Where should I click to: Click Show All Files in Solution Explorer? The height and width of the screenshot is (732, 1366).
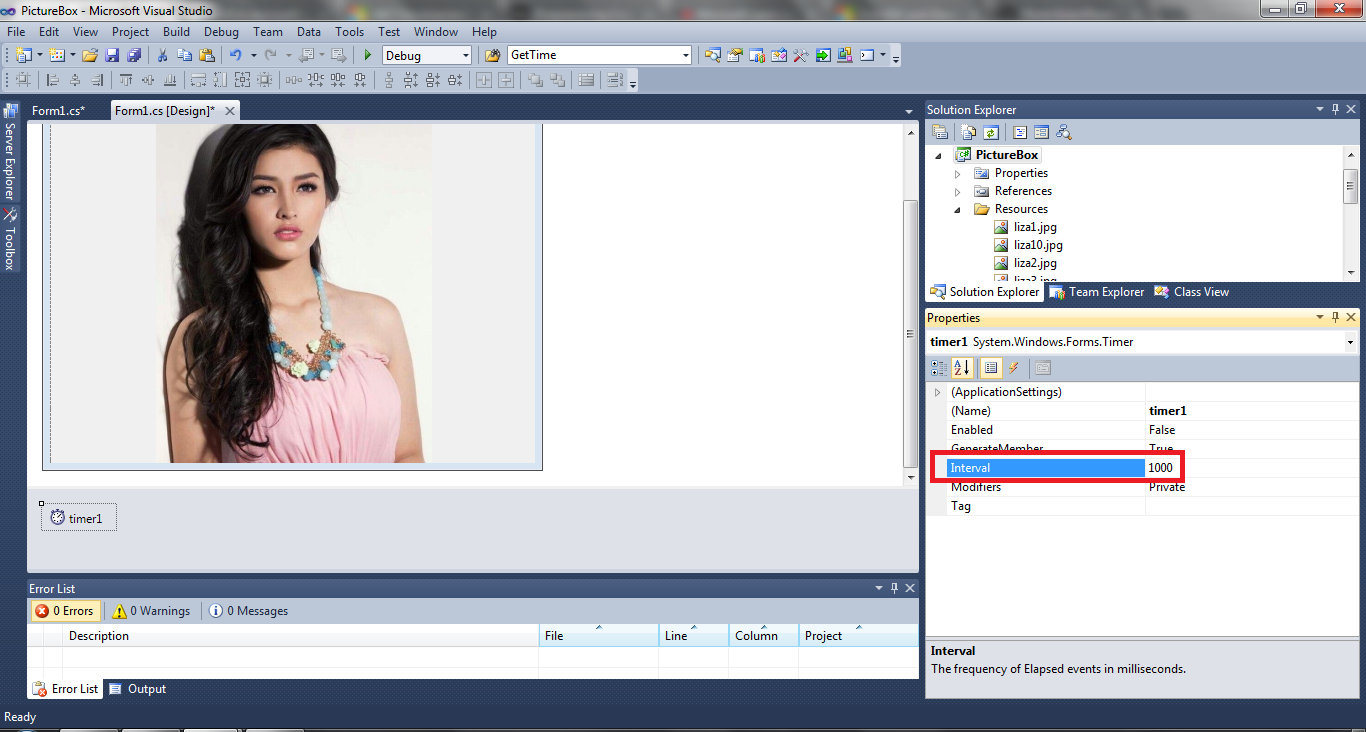pyautogui.click(x=966, y=131)
